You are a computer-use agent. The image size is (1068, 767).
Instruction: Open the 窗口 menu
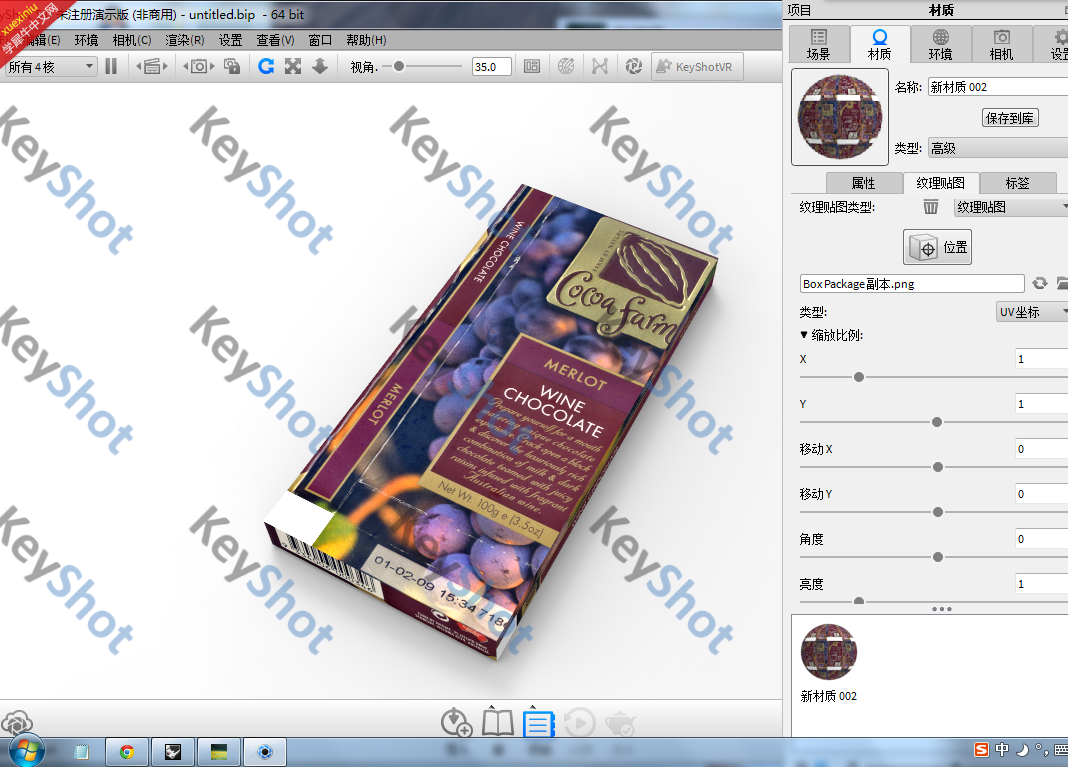pyautogui.click(x=320, y=40)
